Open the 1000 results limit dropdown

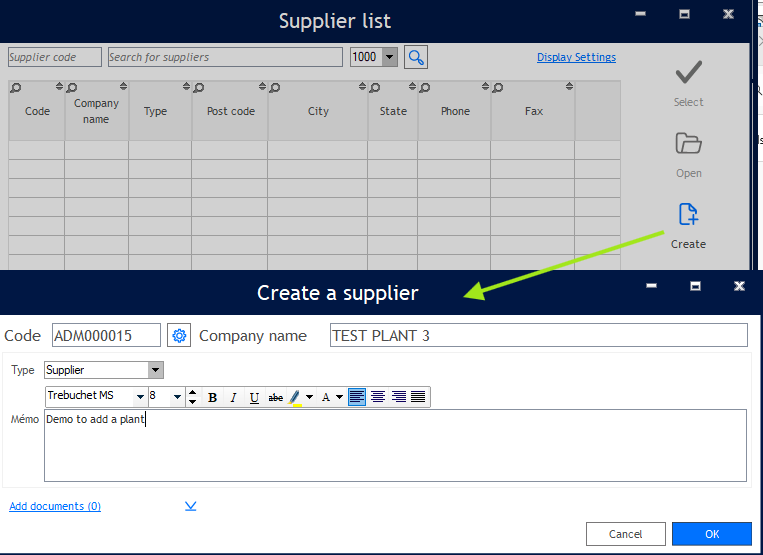coord(389,57)
